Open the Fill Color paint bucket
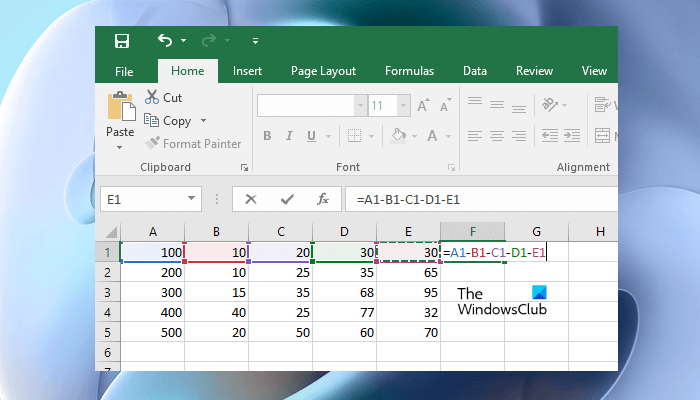 (x=398, y=136)
